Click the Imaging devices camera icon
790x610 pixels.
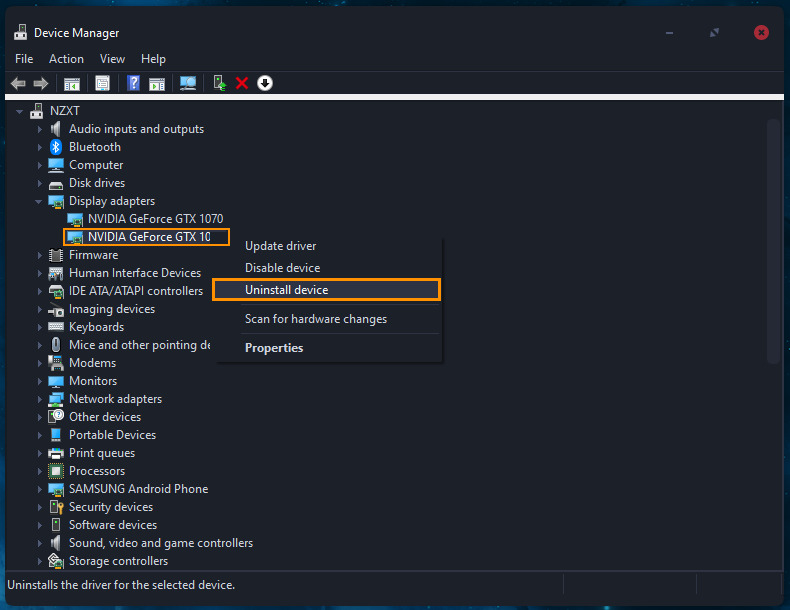(x=56, y=310)
